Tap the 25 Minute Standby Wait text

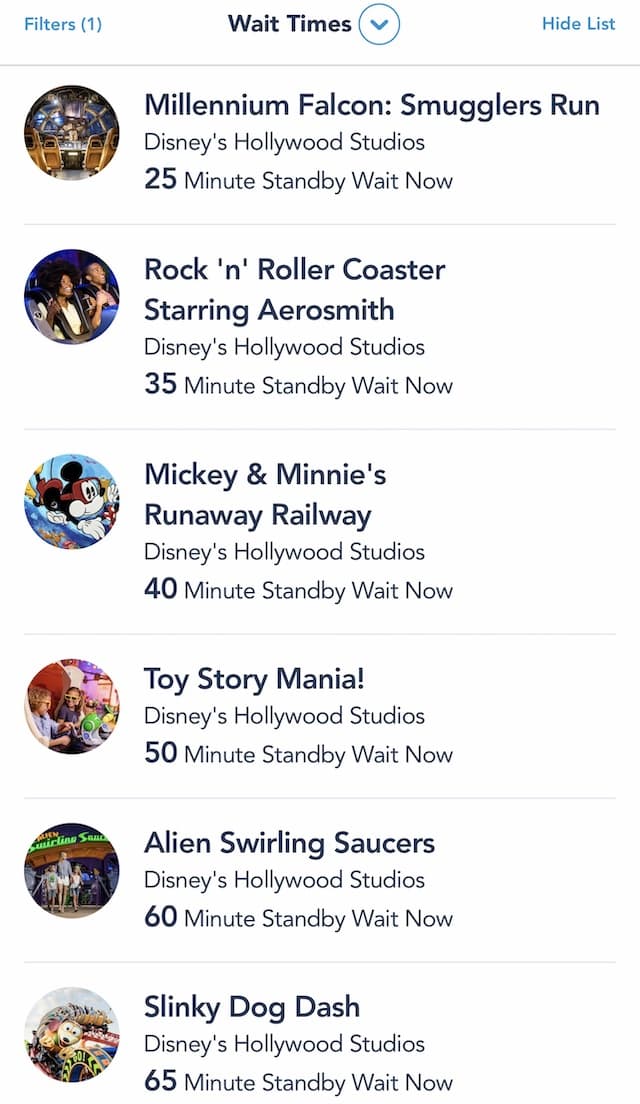coord(299,180)
